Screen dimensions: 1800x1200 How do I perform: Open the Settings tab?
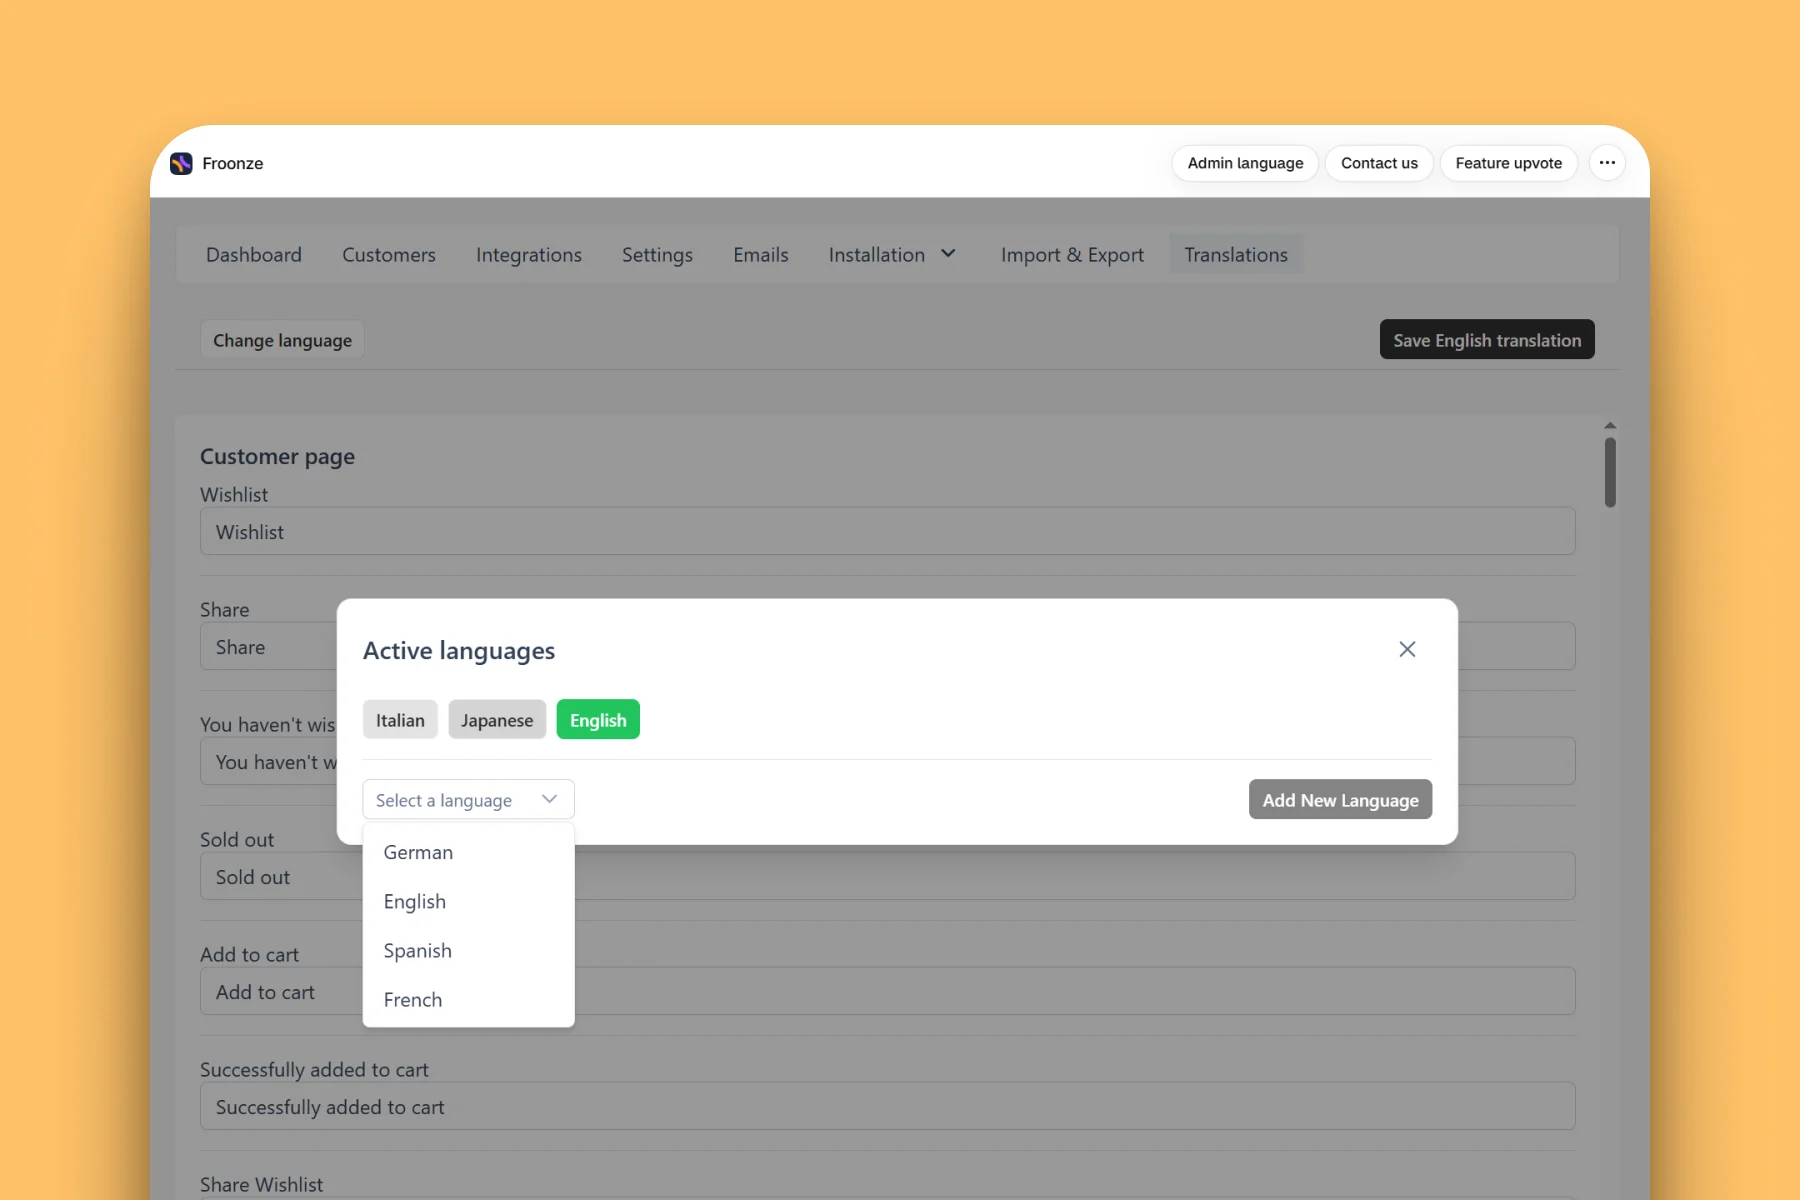tap(657, 255)
